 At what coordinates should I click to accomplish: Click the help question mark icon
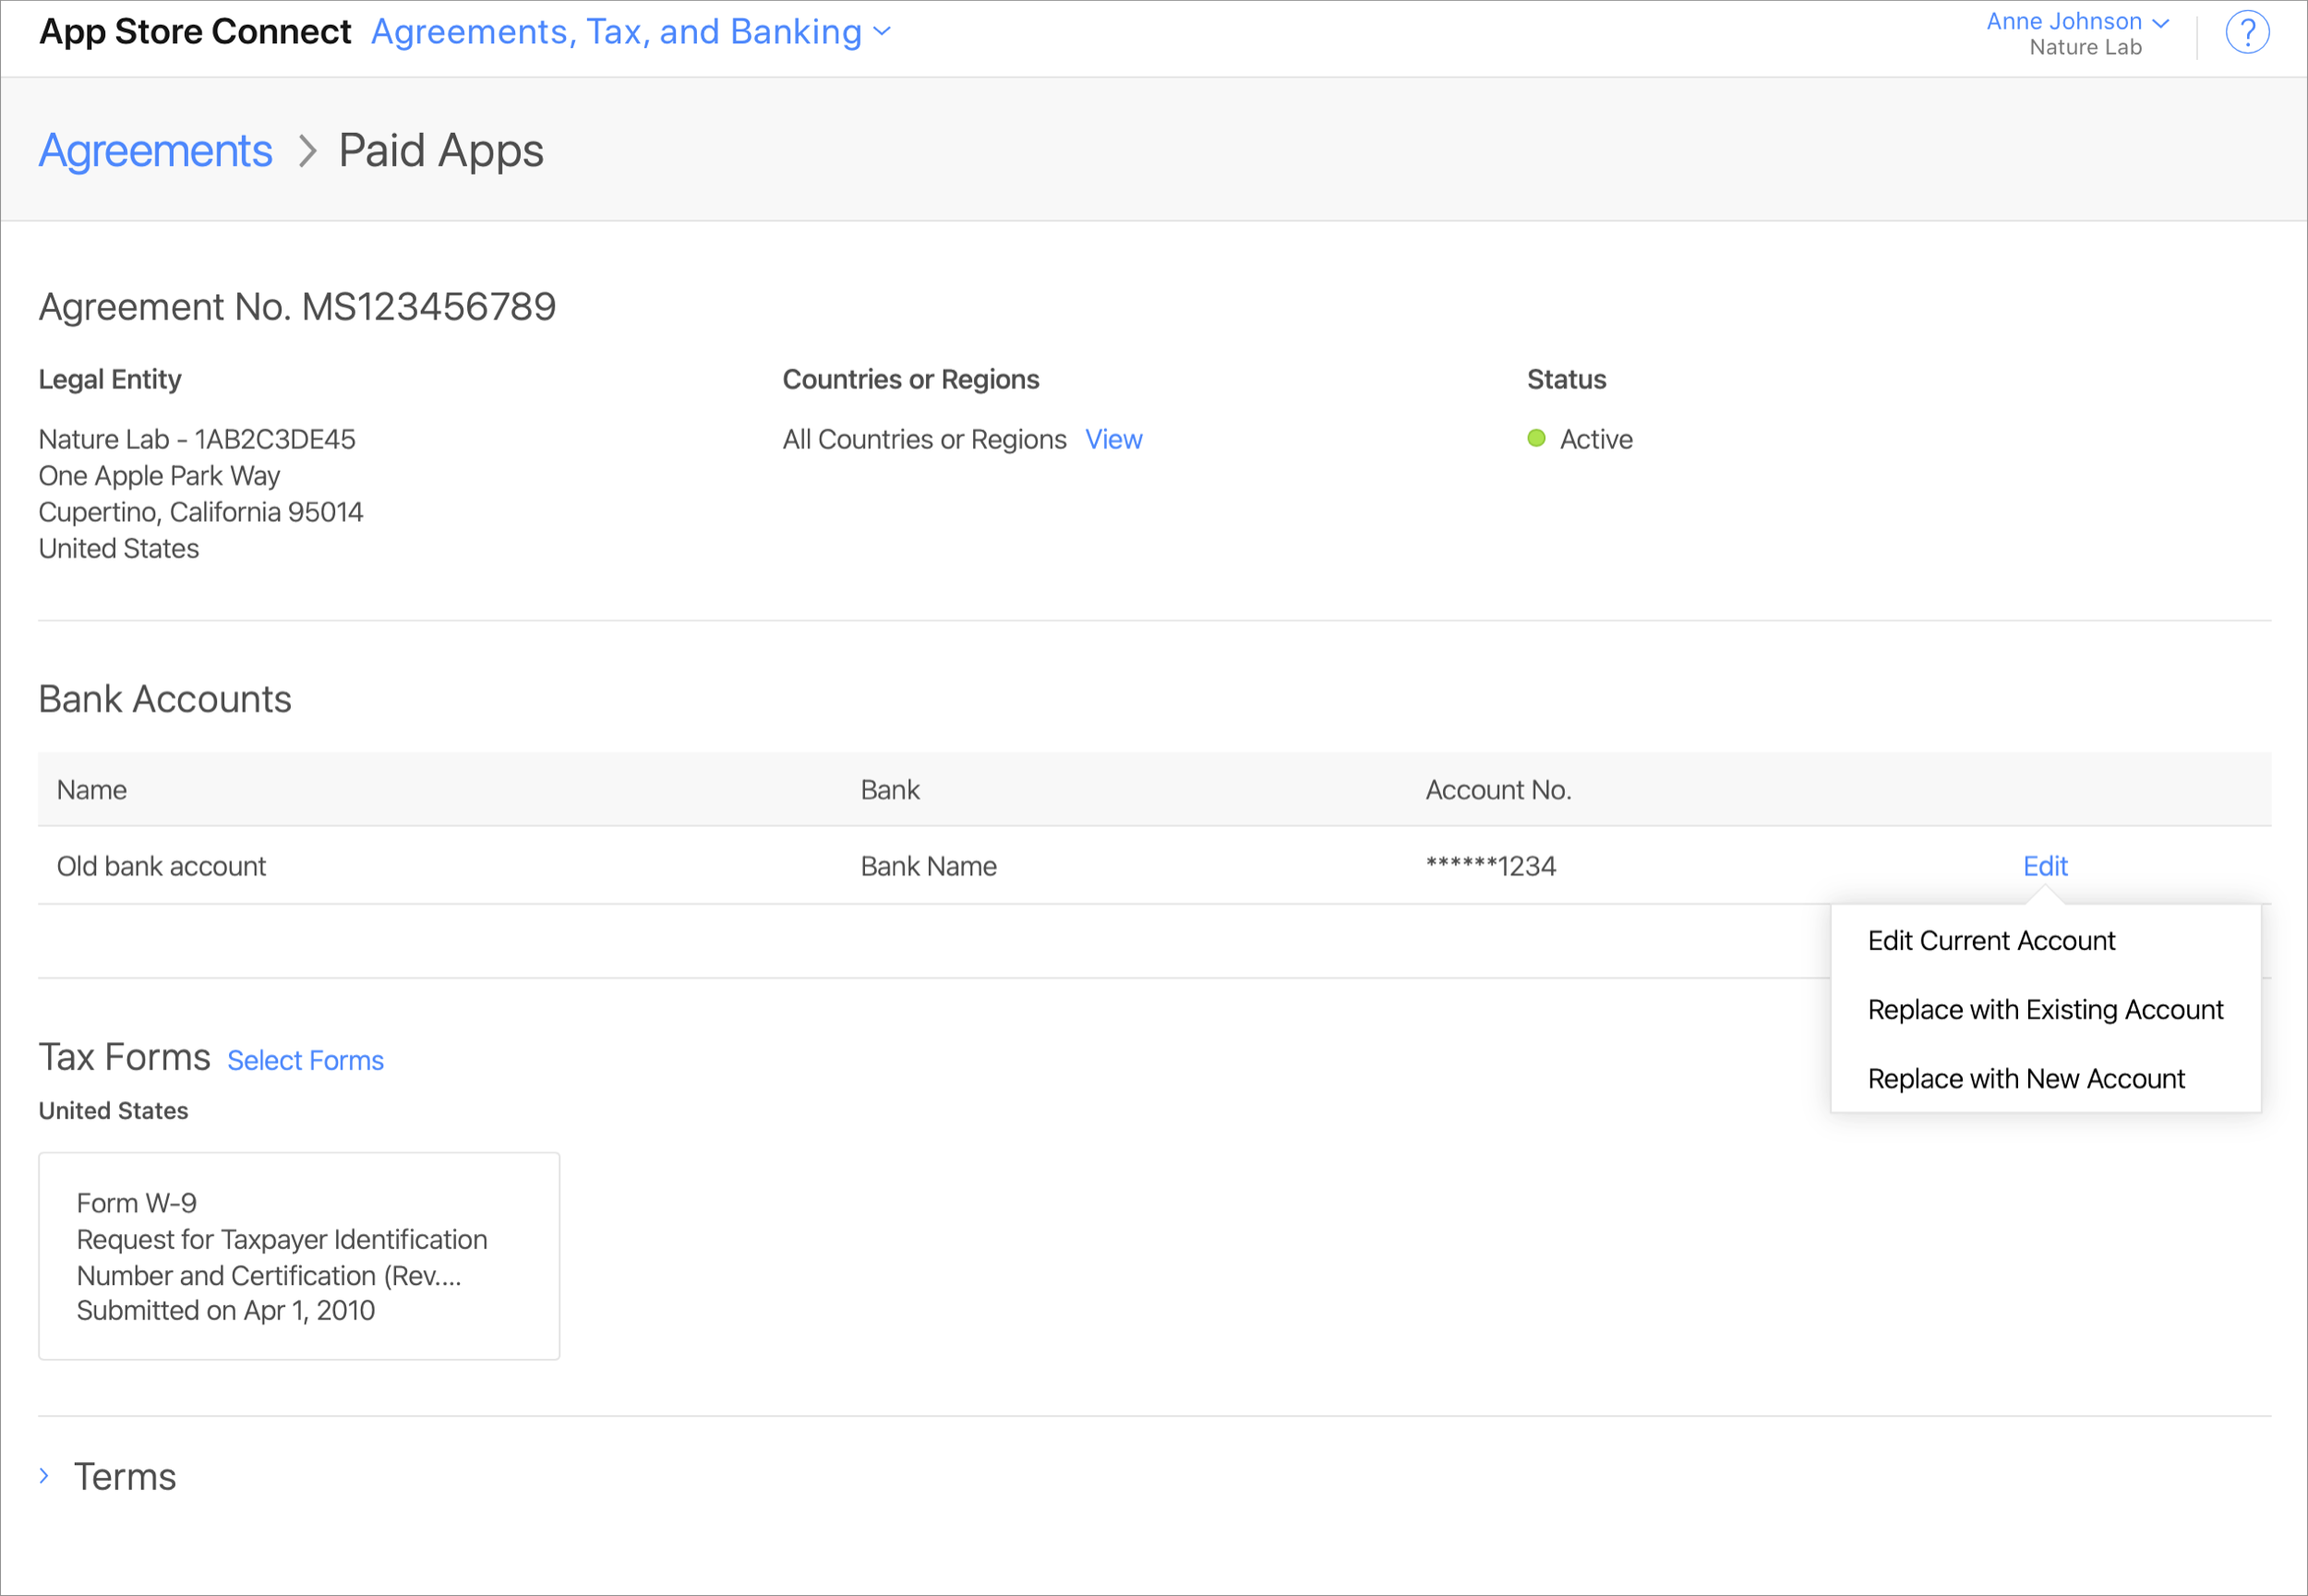pos(2246,33)
